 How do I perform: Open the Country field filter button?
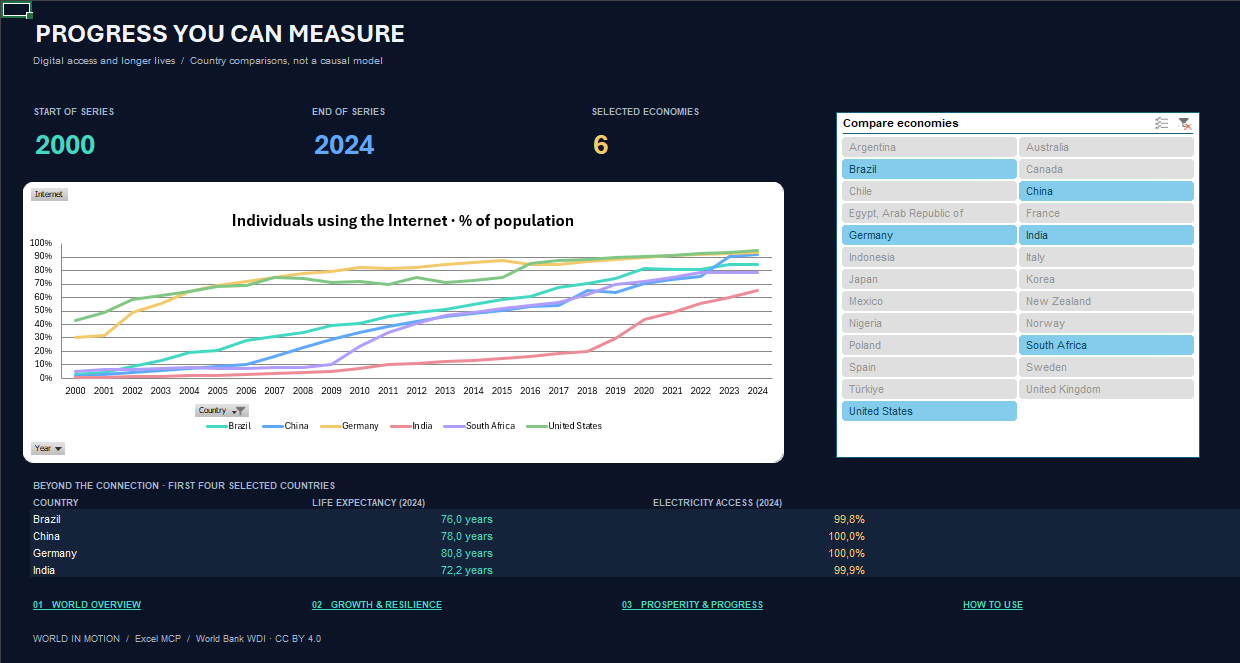tap(221, 410)
